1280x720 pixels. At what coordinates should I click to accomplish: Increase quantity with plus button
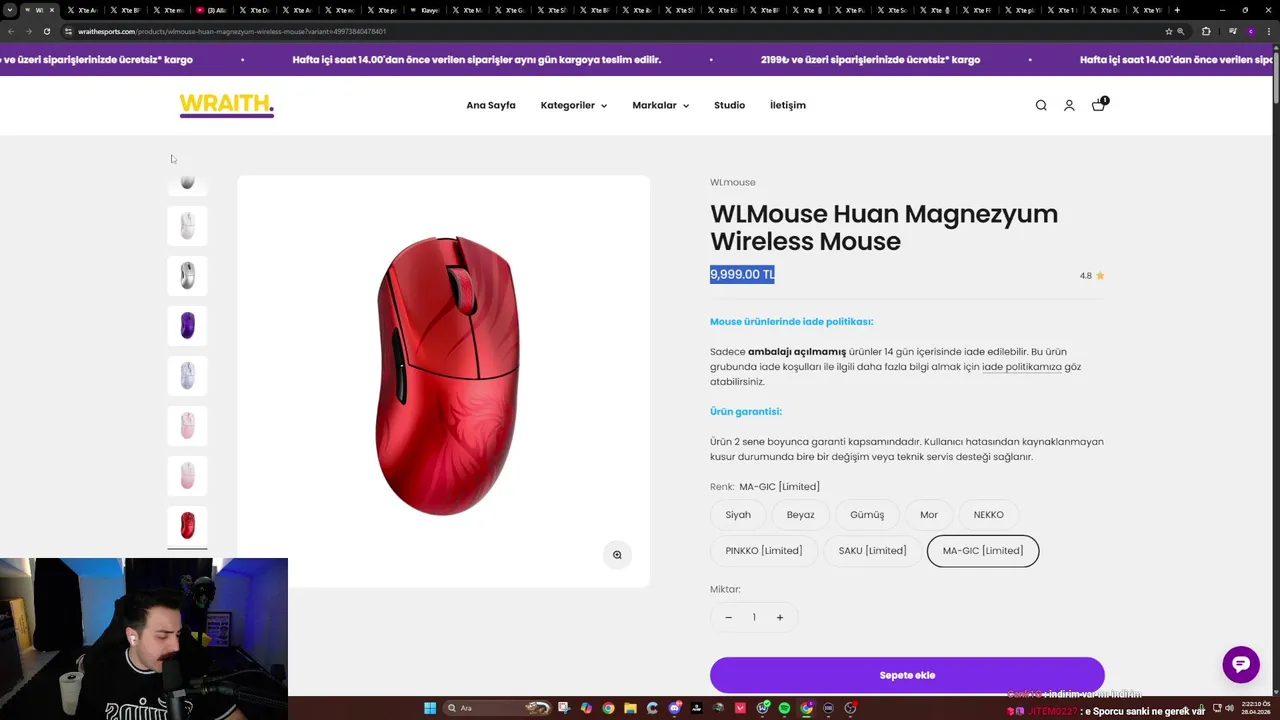pyautogui.click(x=780, y=617)
